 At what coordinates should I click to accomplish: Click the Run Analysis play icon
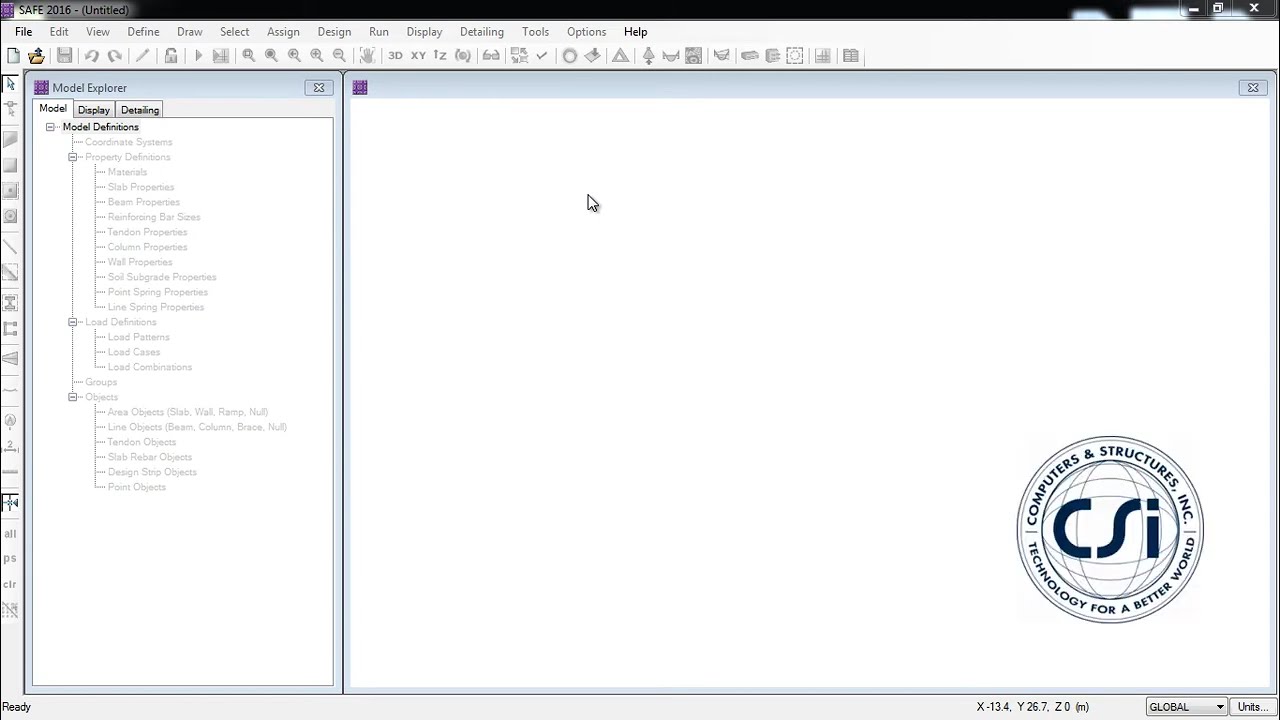198,56
